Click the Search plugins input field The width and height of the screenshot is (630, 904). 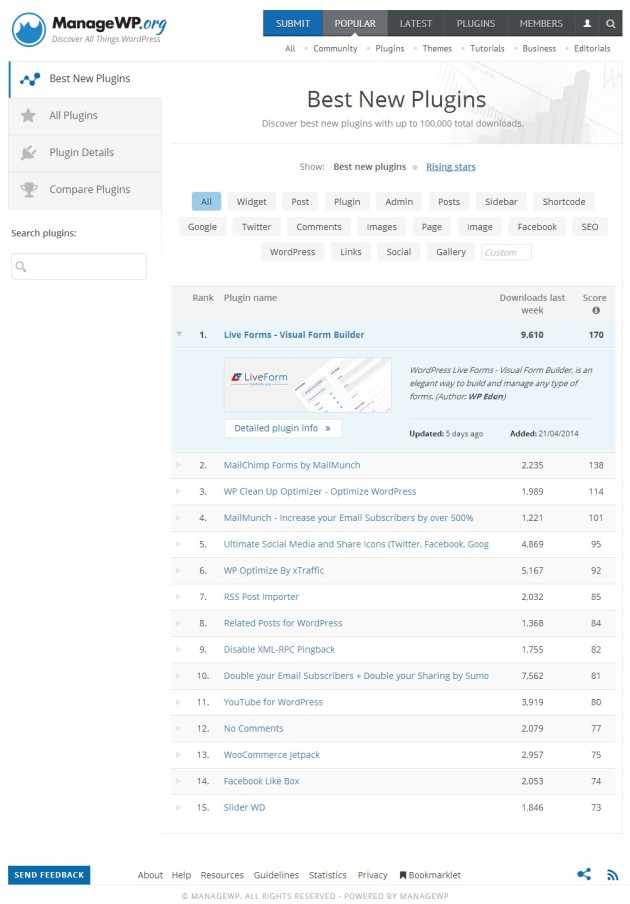click(79, 266)
